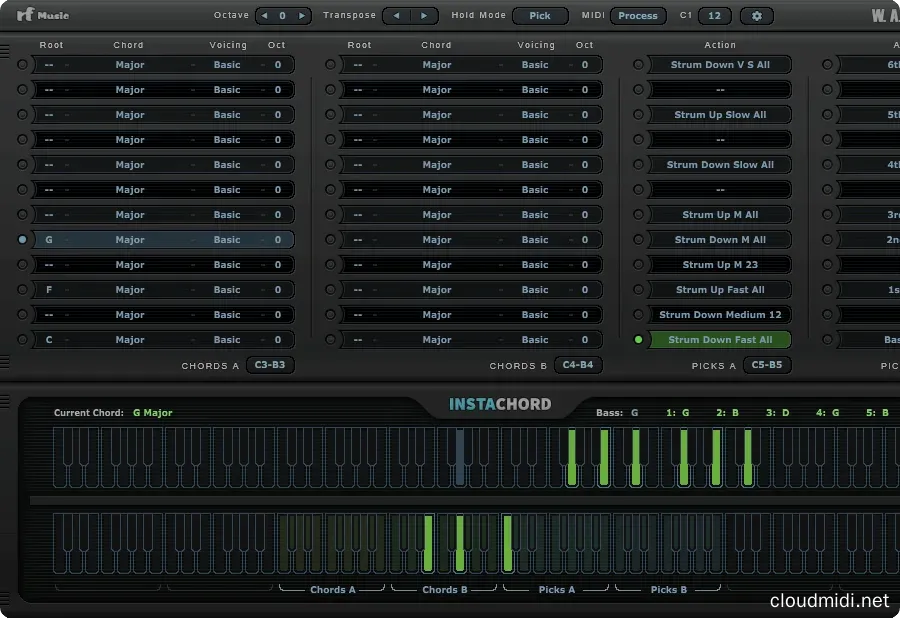The height and width of the screenshot is (618, 900).
Task: Open the Chord dropdown on the highlighted G row
Action: pyautogui.click(x=130, y=239)
